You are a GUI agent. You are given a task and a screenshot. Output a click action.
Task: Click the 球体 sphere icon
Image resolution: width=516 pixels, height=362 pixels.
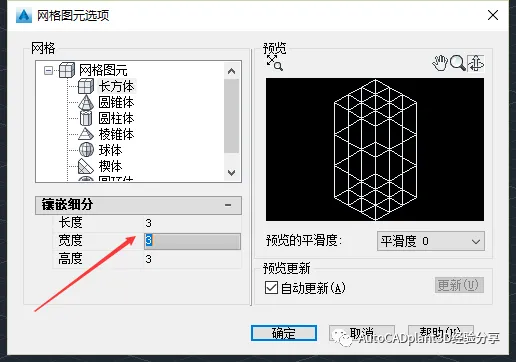coord(86,150)
